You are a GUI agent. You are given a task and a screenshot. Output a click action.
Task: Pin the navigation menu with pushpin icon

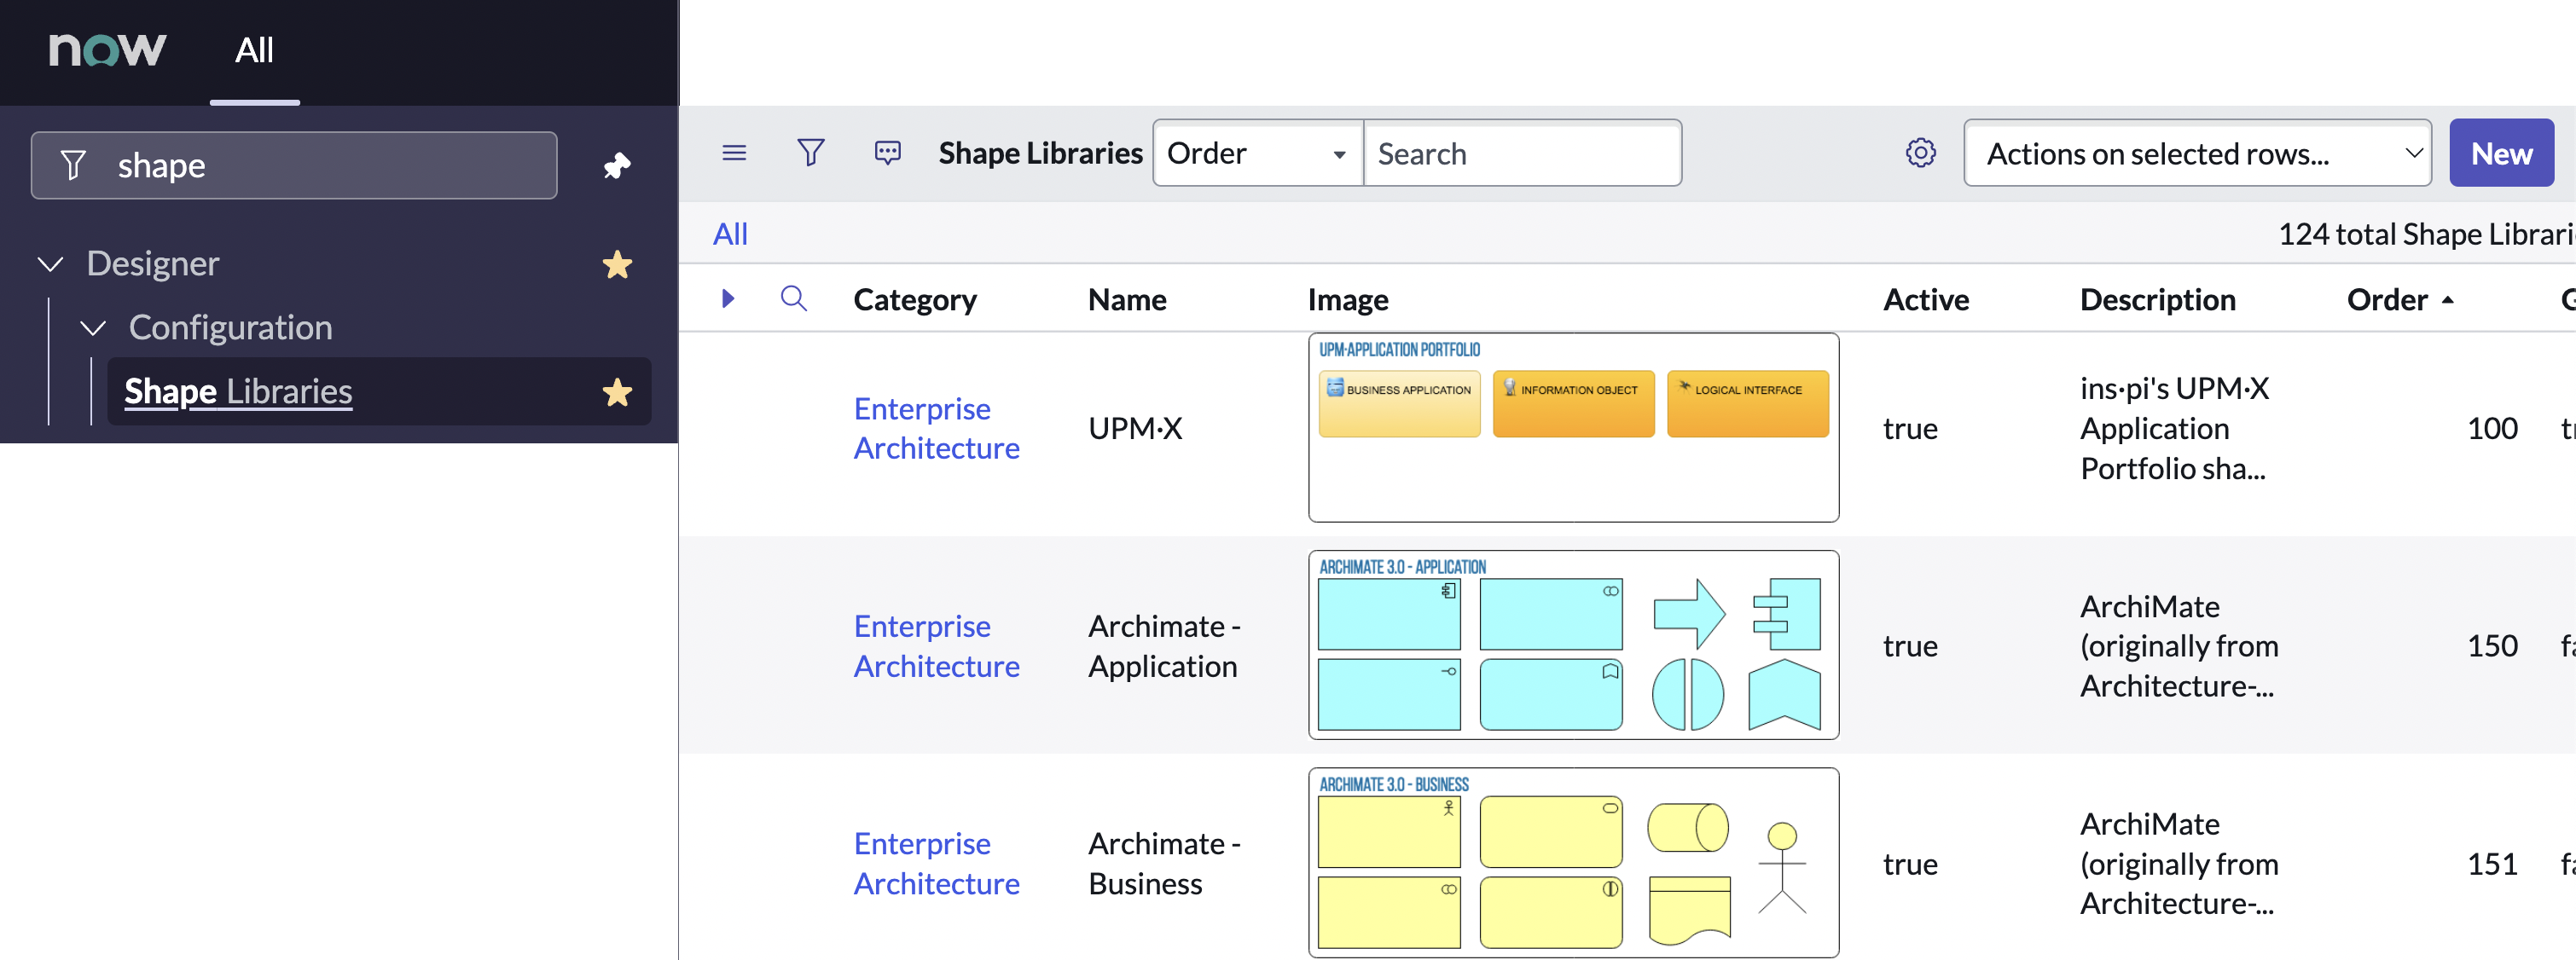click(x=617, y=165)
